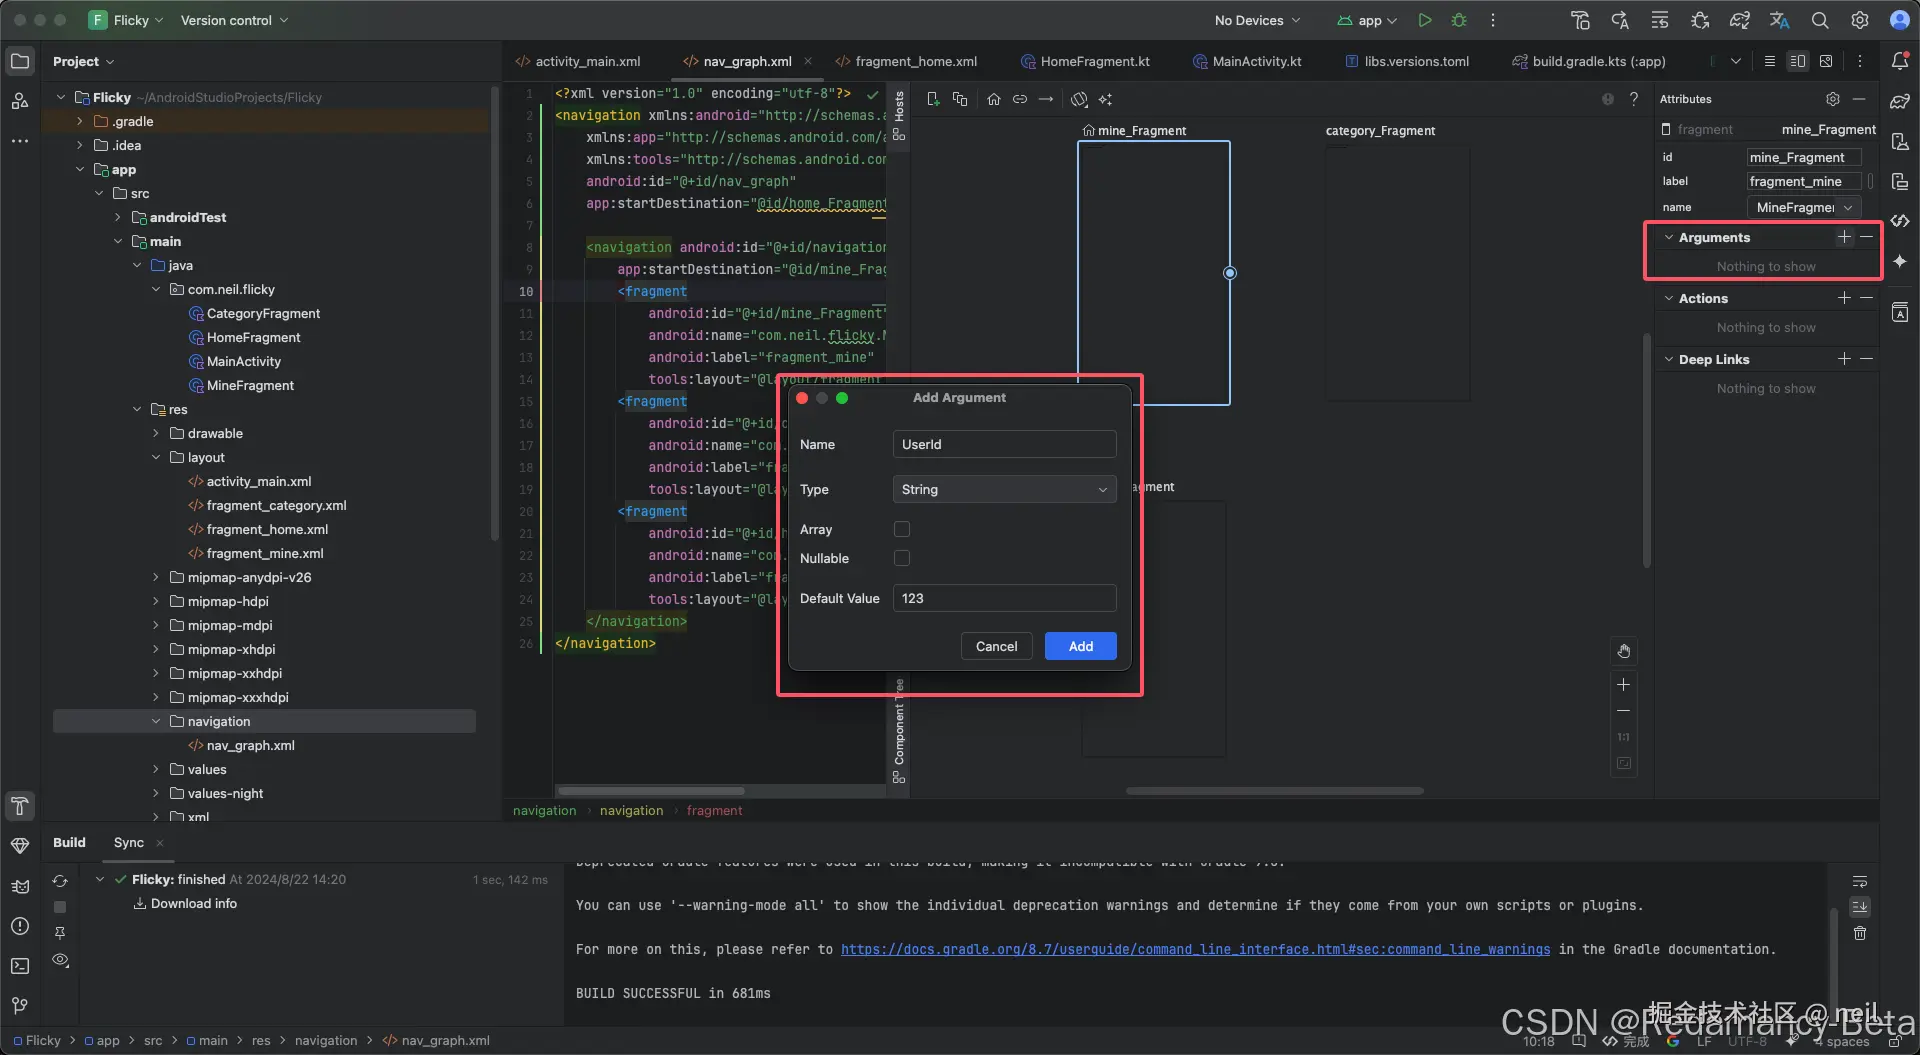This screenshot has height=1055, width=1920.
Task: Click the plus icon to add an Argument
Action: tap(1844, 237)
